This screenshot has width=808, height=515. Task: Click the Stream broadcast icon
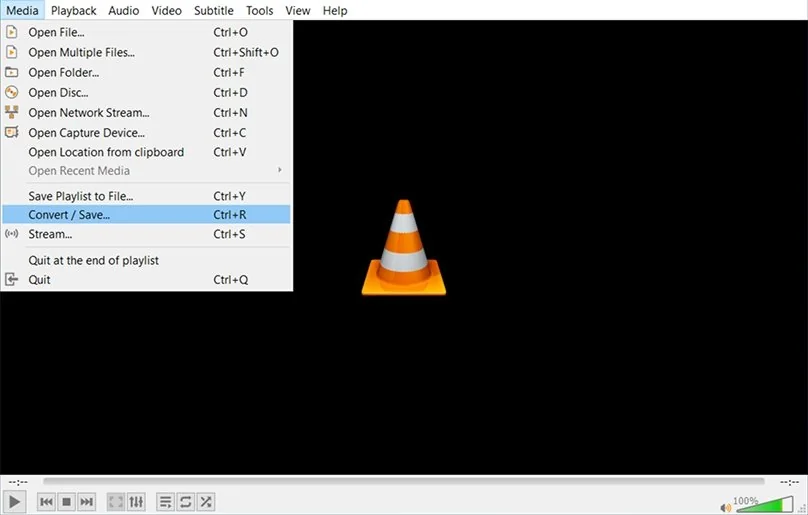tap(11, 234)
